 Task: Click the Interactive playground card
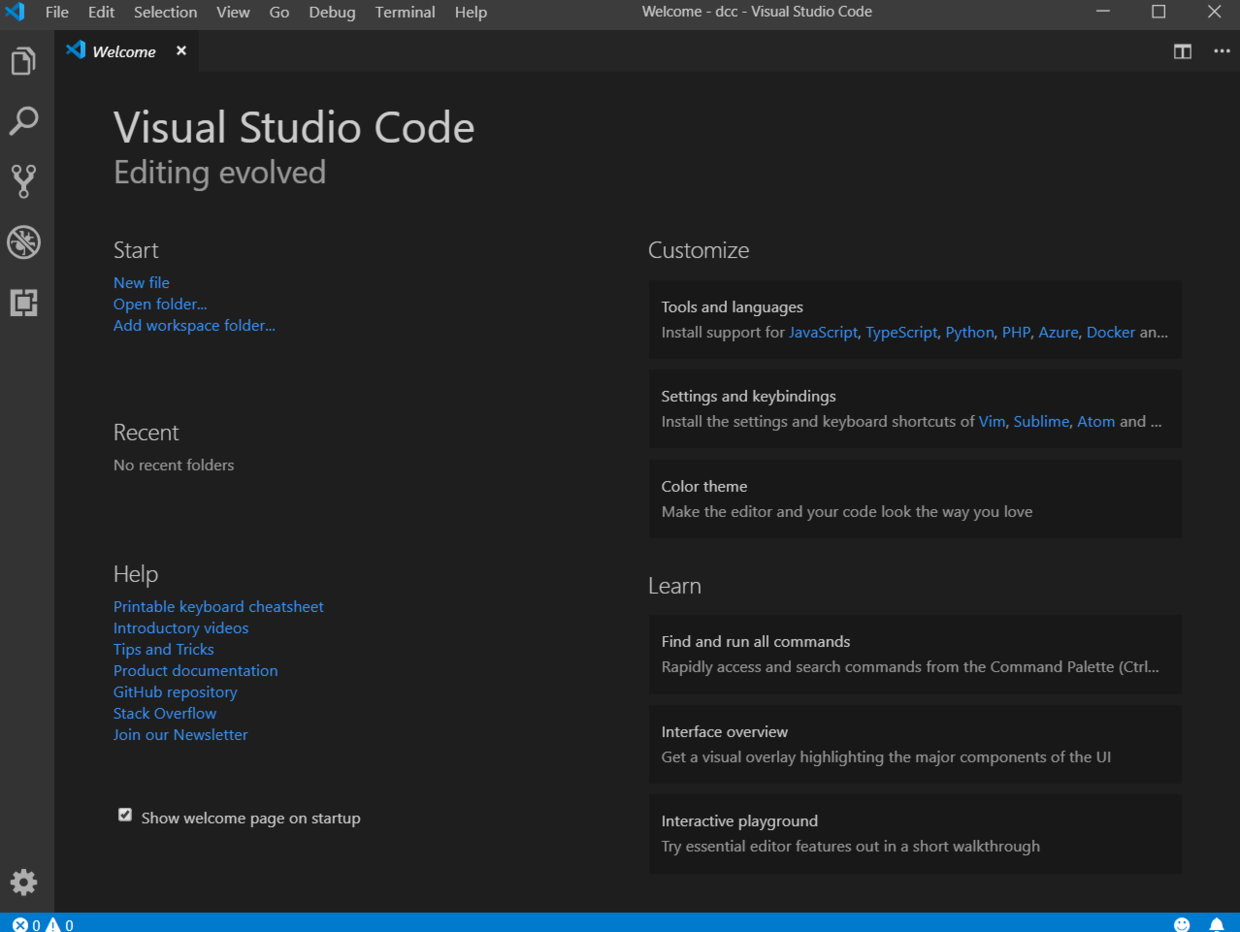[914, 833]
